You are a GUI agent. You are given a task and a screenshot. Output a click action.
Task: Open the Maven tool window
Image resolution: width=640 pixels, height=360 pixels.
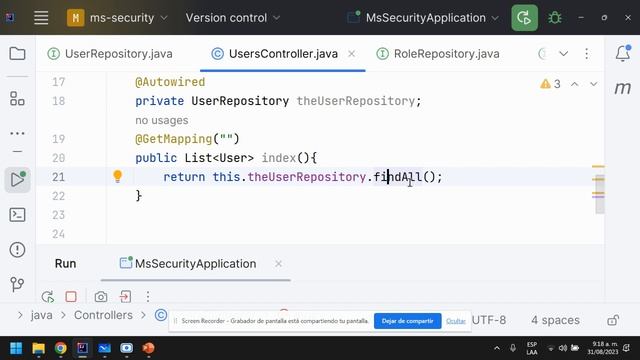coord(623,88)
